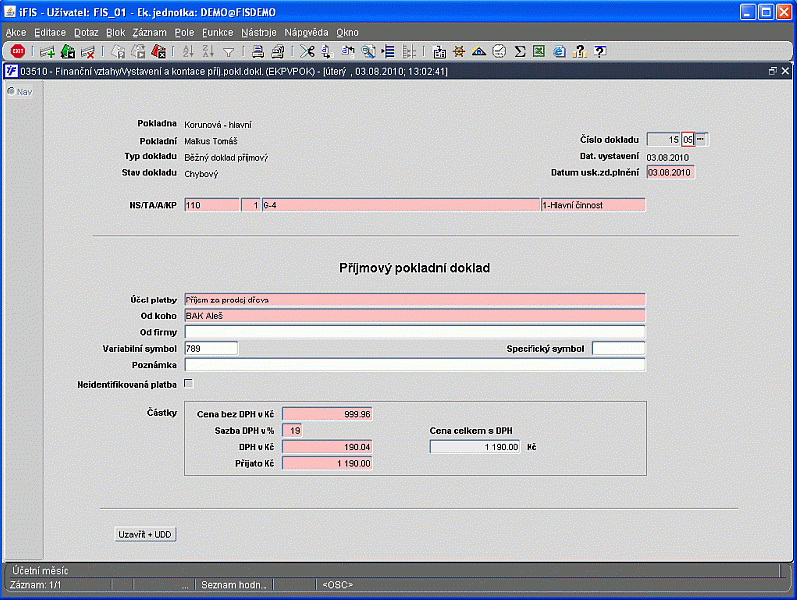797x600 pixels.
Task: Click the sigma sum icon
Action: 520,51
